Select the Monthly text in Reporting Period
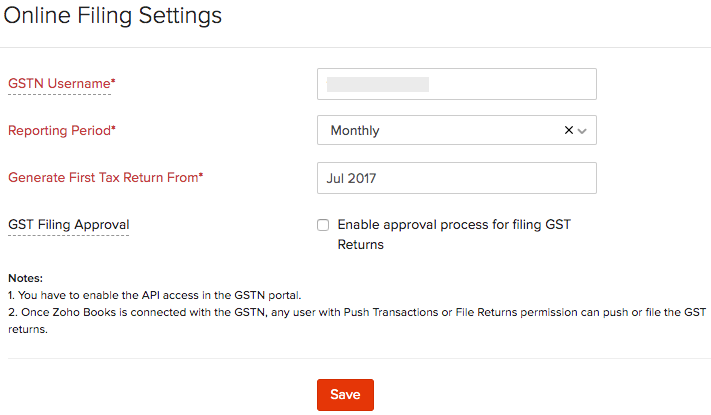This screenshot has height=415, width=711. (355, 130)
